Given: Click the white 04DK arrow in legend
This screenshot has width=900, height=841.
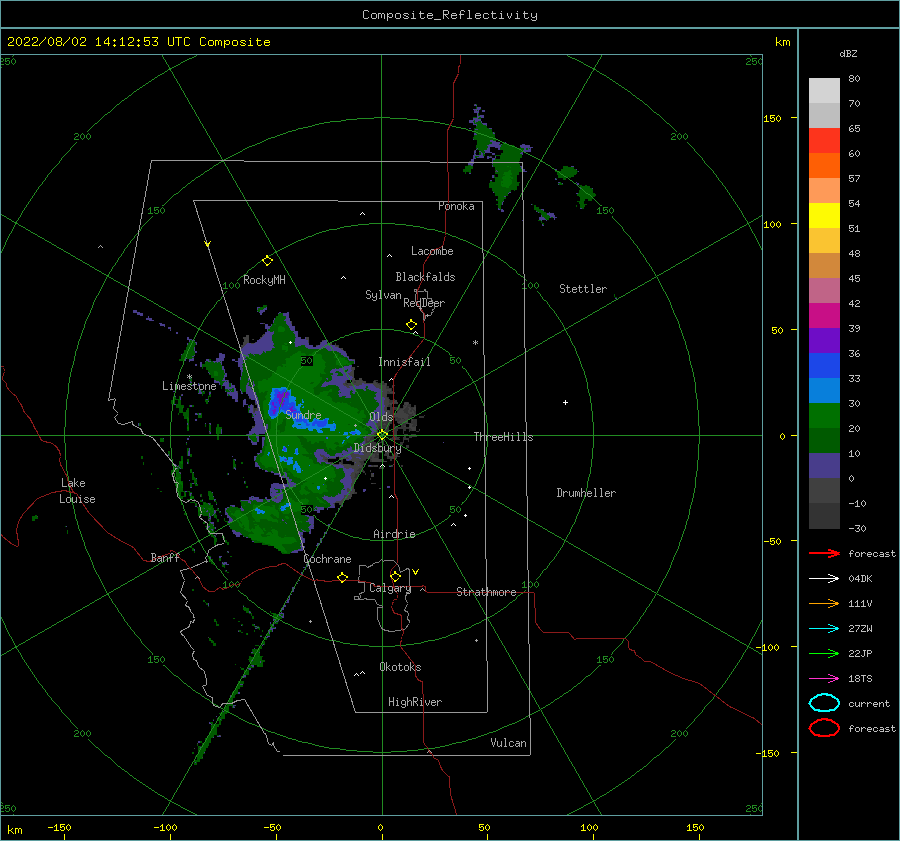Looking at the screenshot, I should point(824,579).
